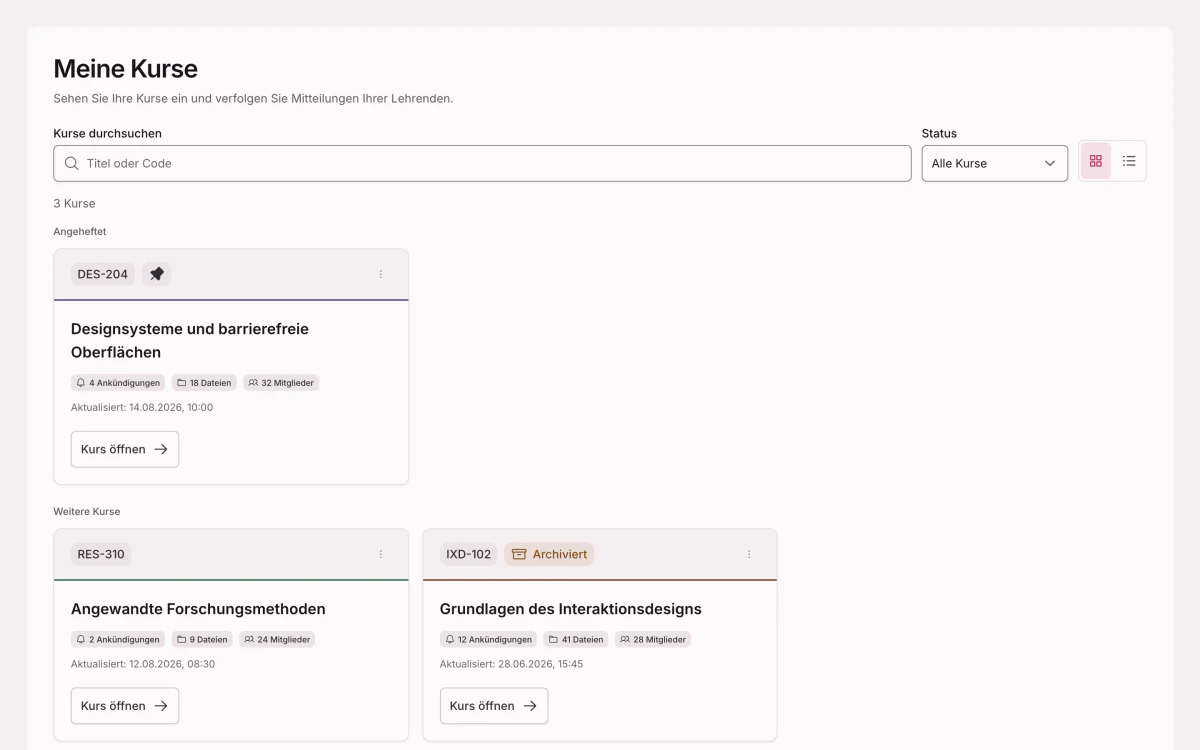This screenshot has width=1200, height=750.
Task: Click the IXD-102 course code badge
Action: (469, 554)
